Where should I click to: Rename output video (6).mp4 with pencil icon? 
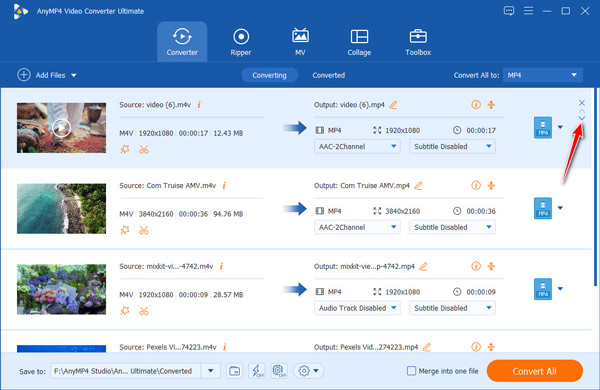click(x=393, y=104)
